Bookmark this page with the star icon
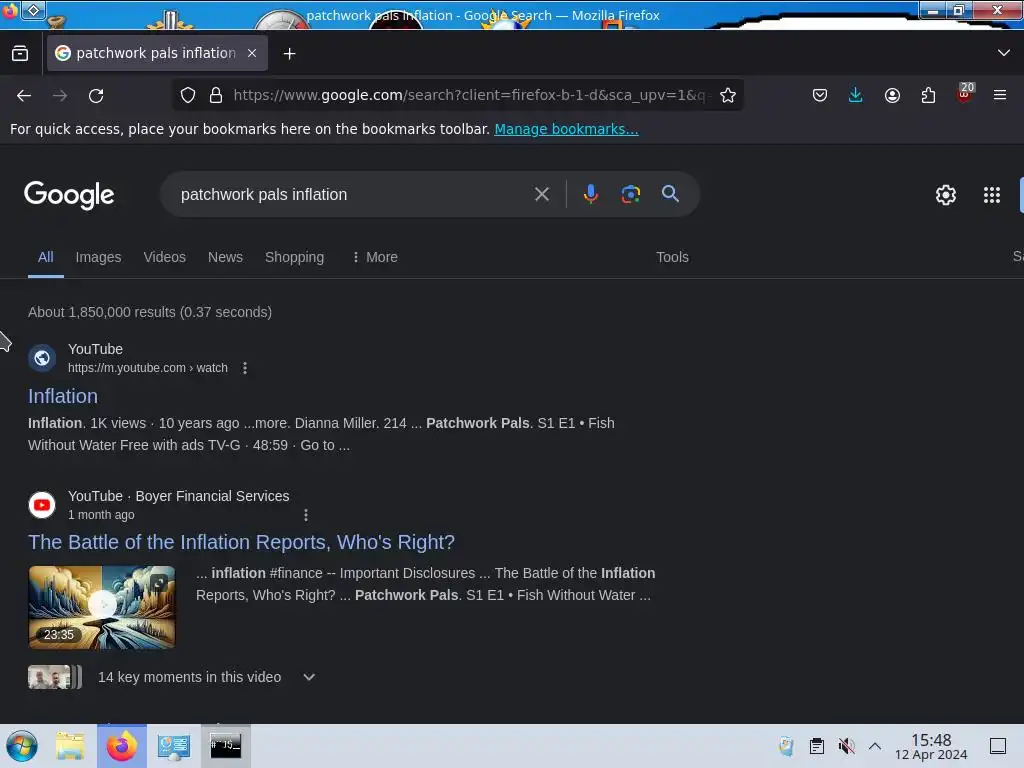The image size is (1024, 768). coord(728,95)
